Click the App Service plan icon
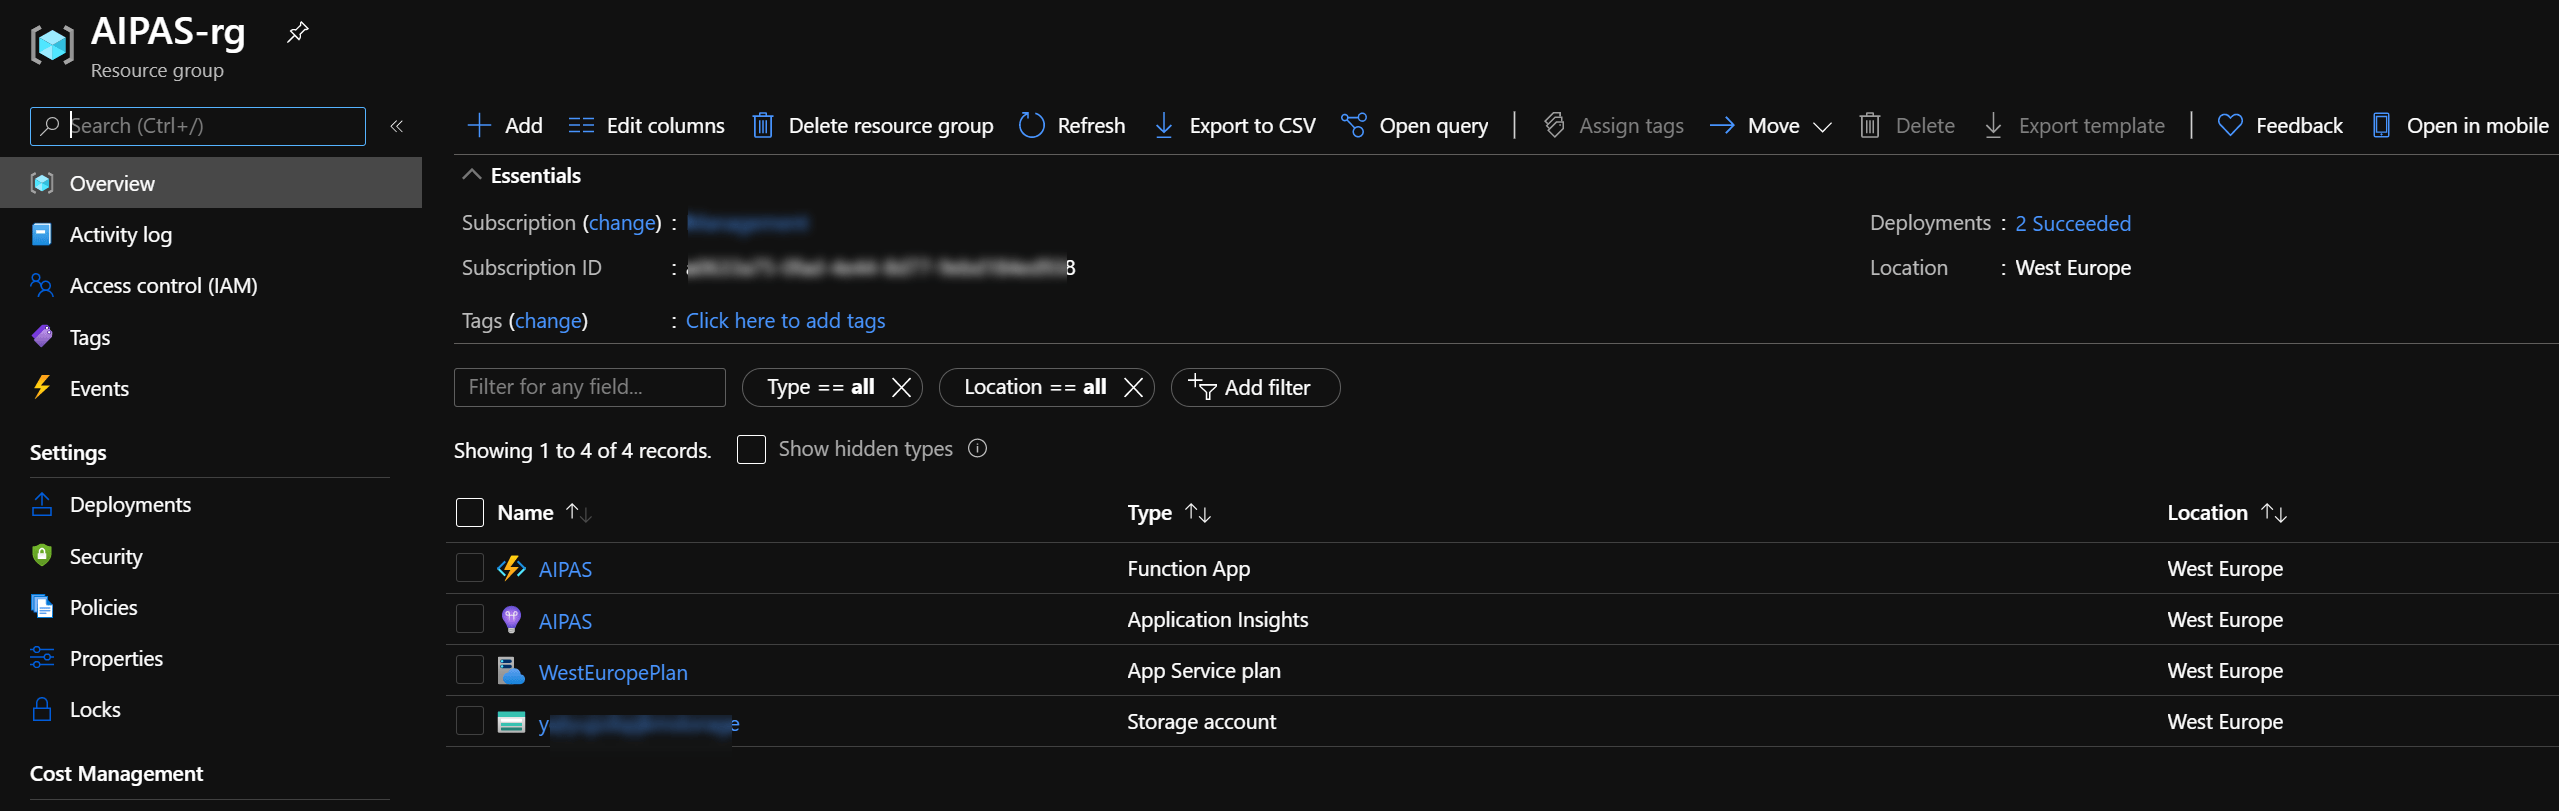This screenshot has height=811, width=2559. tap(511, 671)
